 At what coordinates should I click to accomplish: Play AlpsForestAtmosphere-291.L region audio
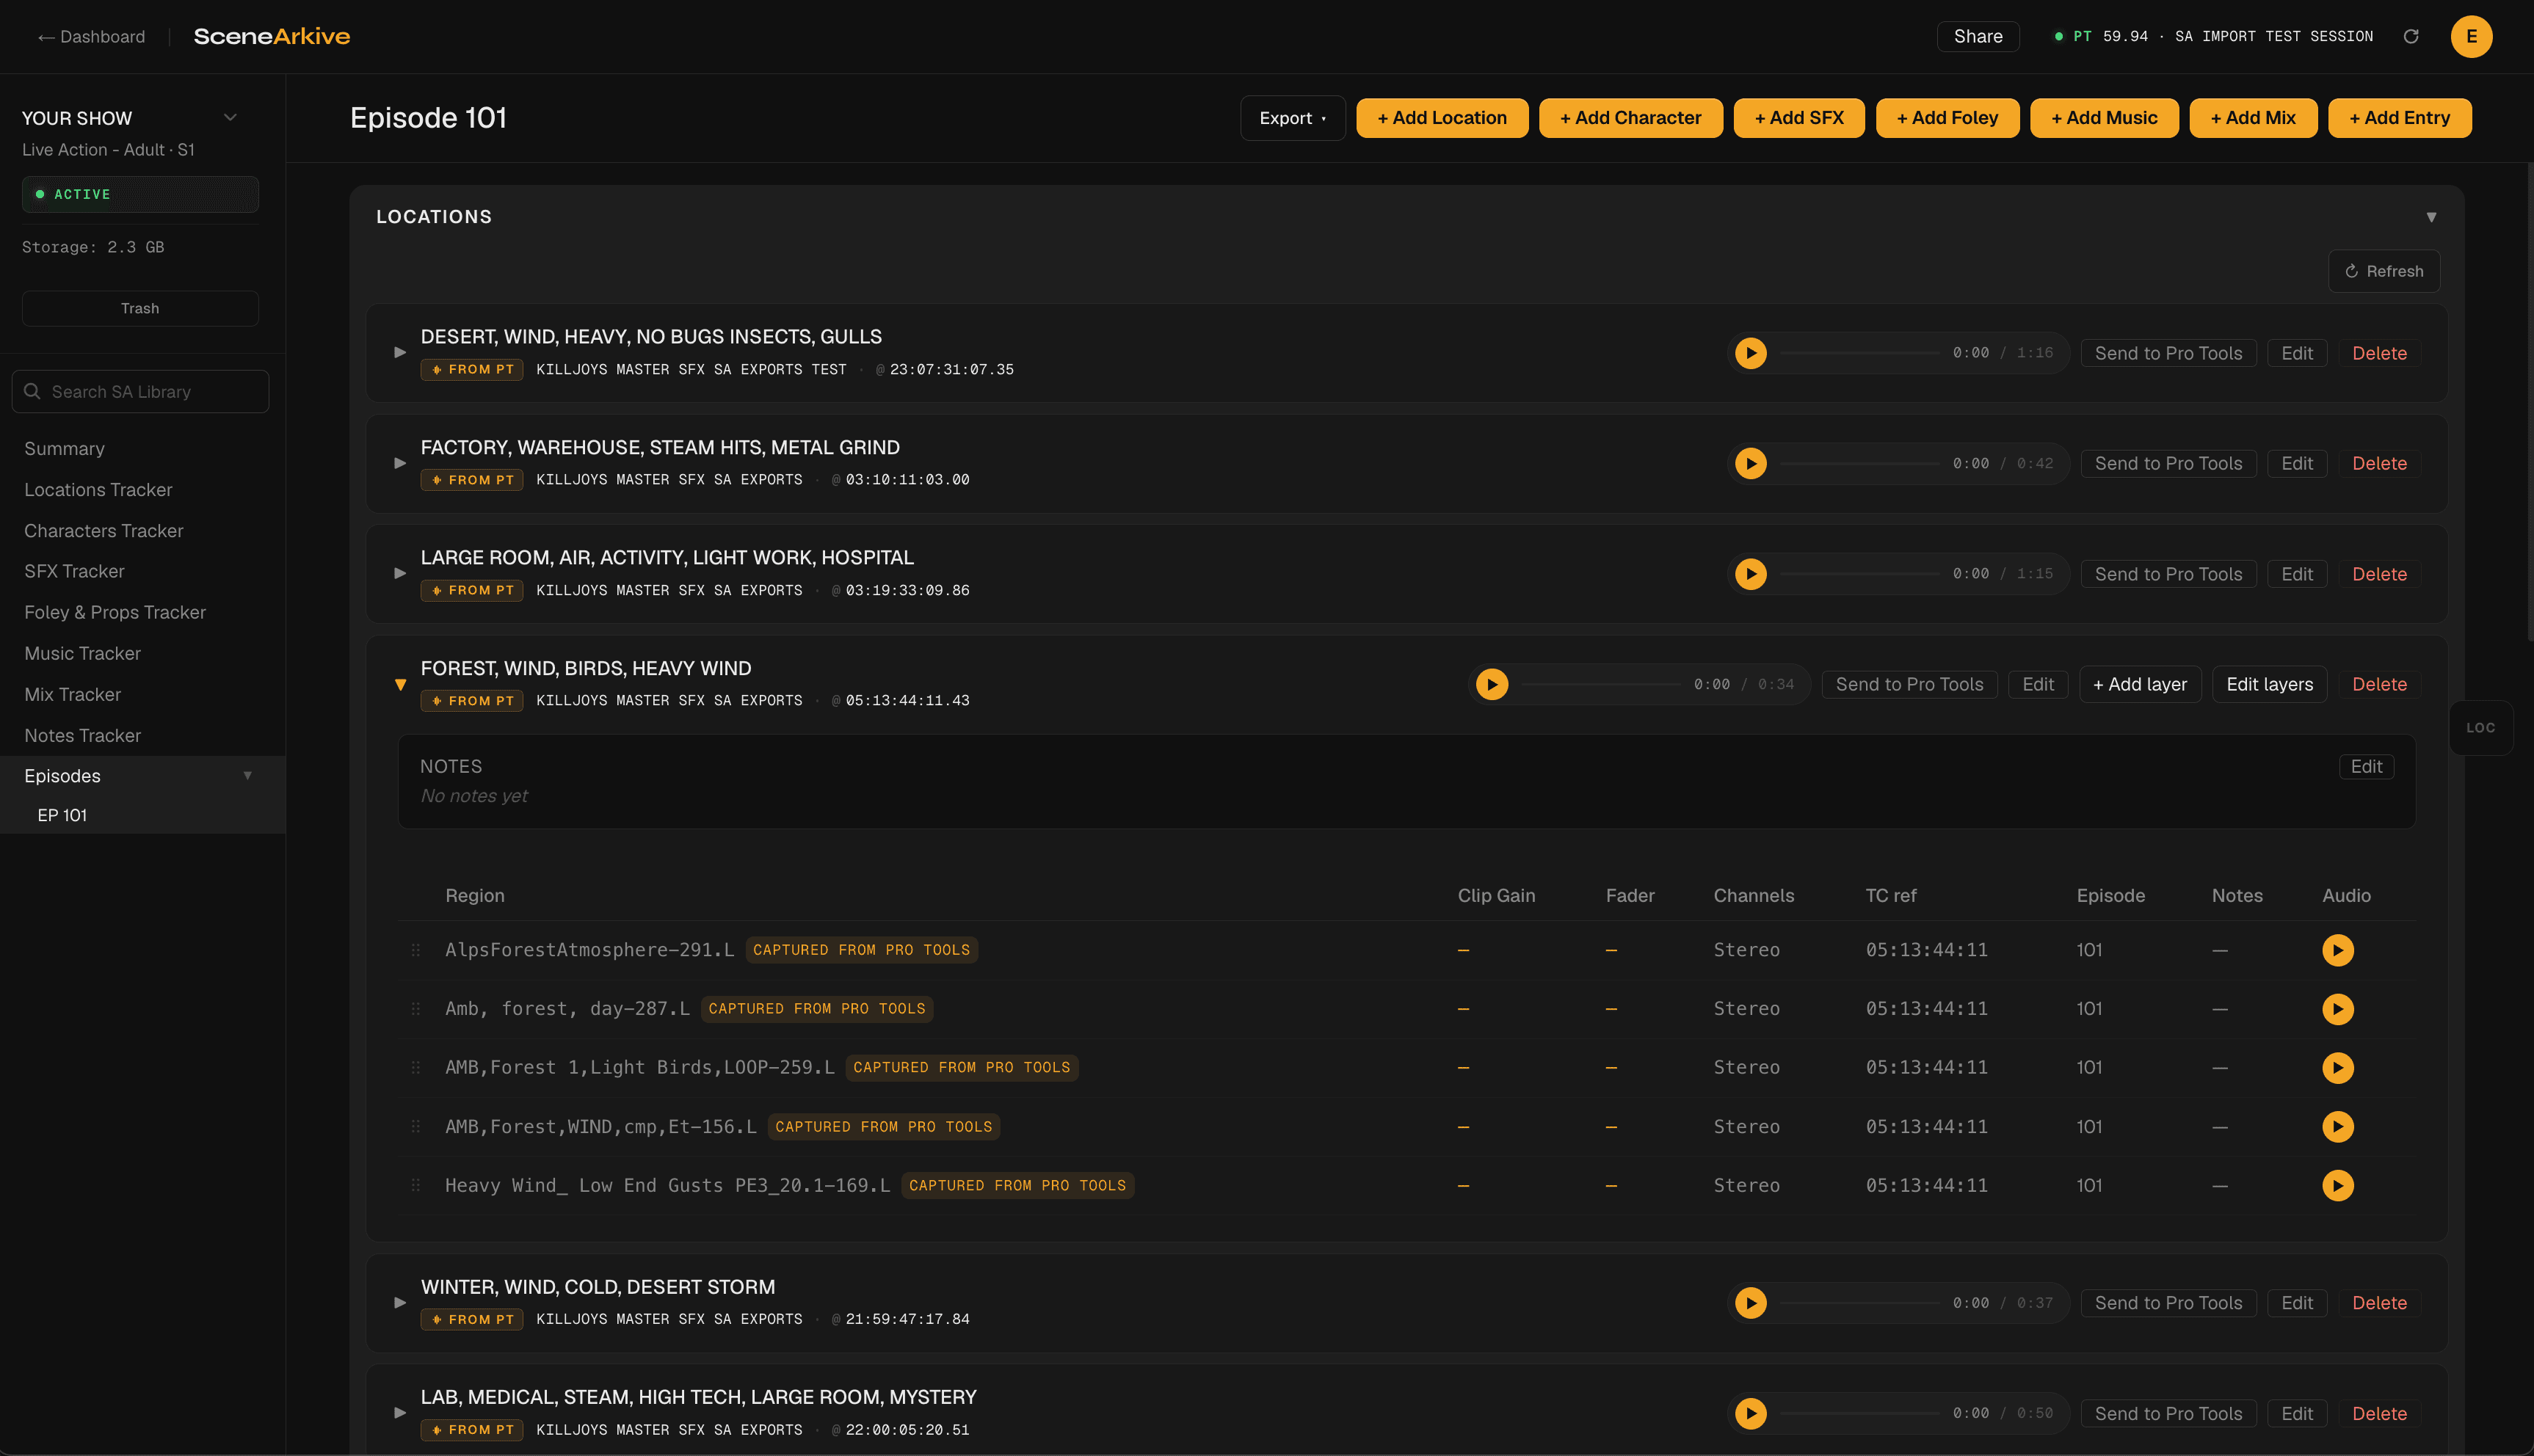pos(2337,950)
